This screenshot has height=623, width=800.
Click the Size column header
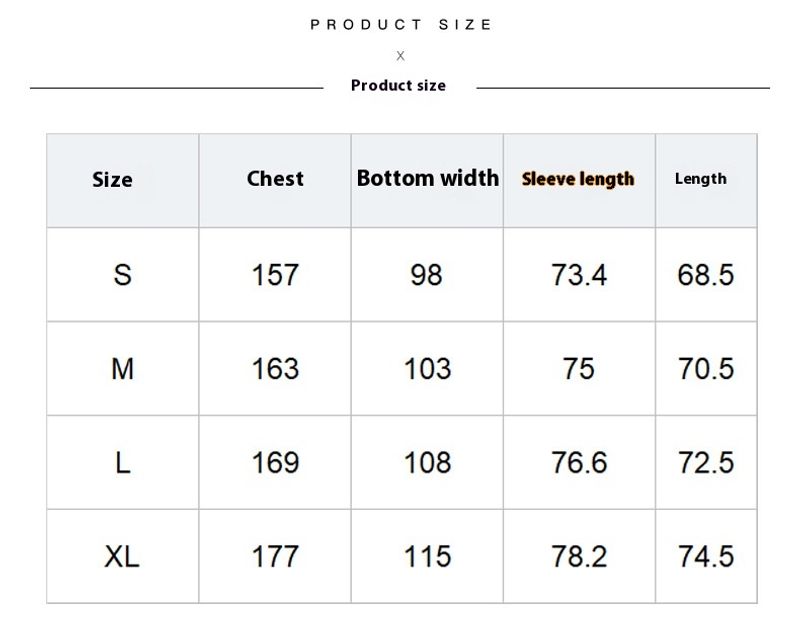(112, 180)
